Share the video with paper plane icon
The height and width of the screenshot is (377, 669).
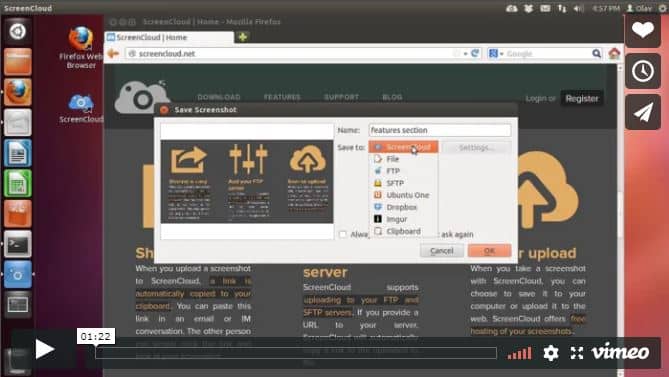click(643, 112)
